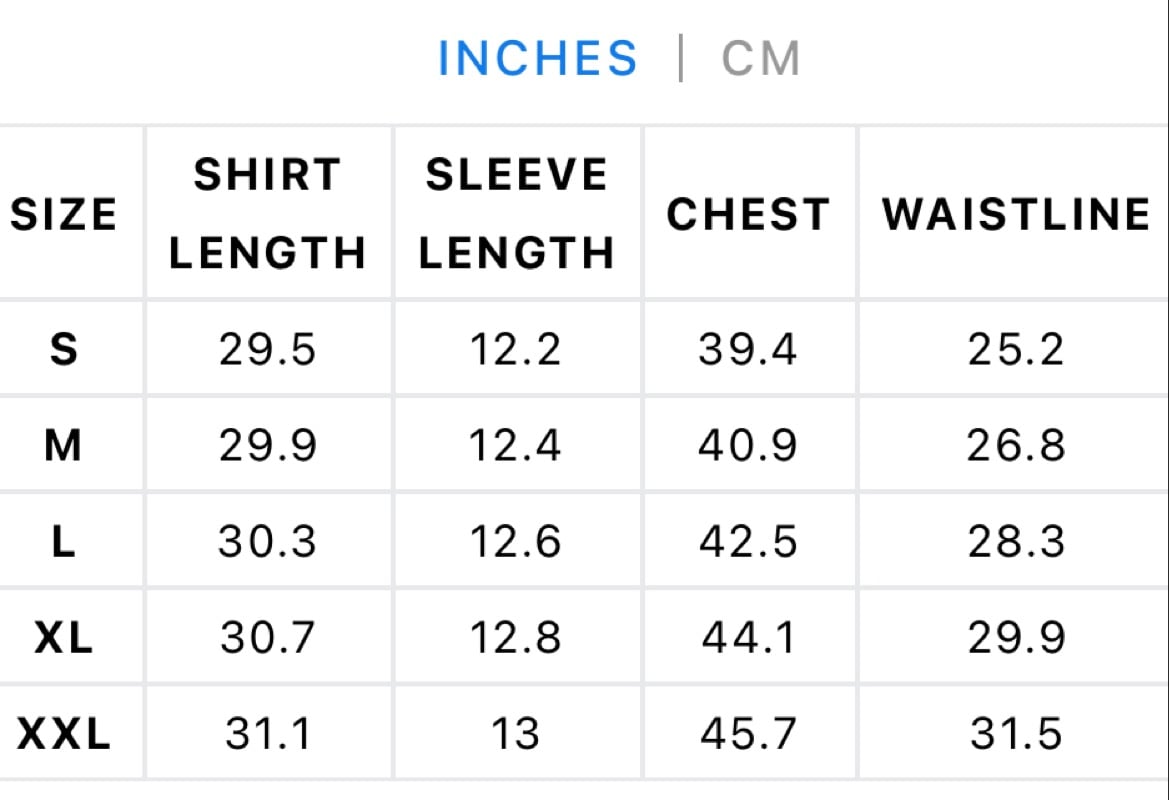Click the 30.3 shirt length for L

tap(268, 541)
